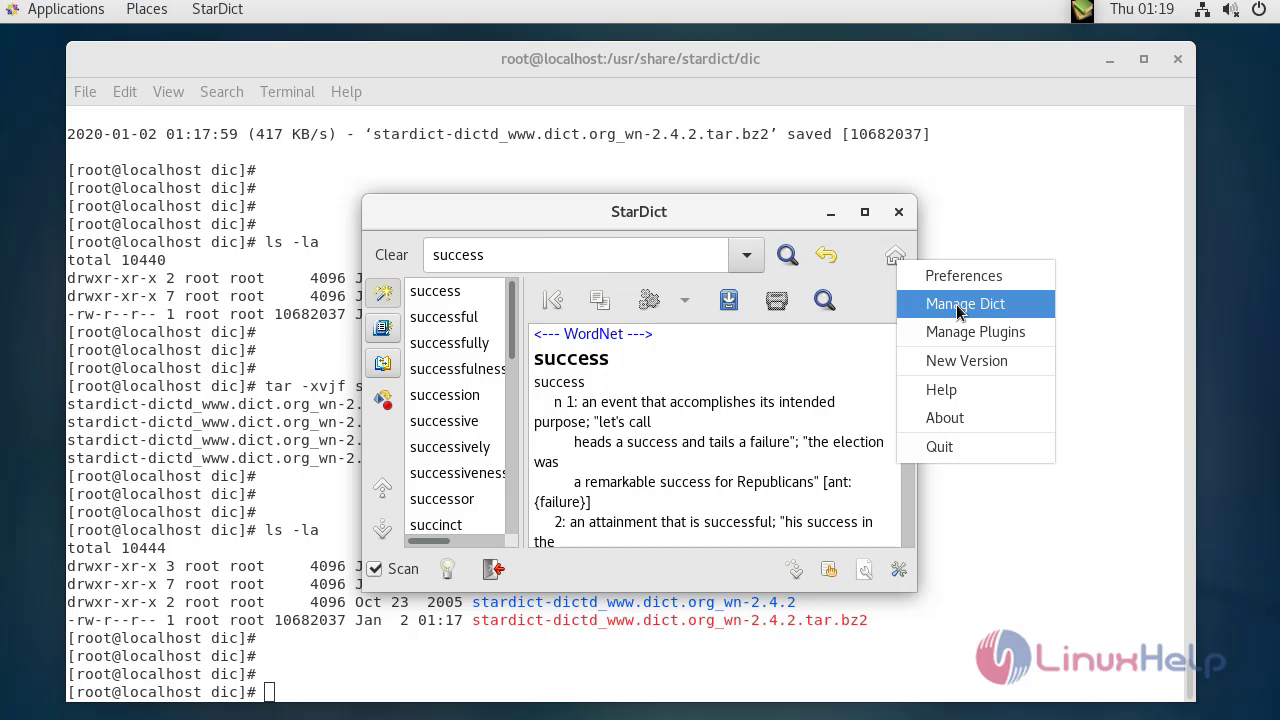
Task: Open the terminal Edit menu
Action: 125,92
